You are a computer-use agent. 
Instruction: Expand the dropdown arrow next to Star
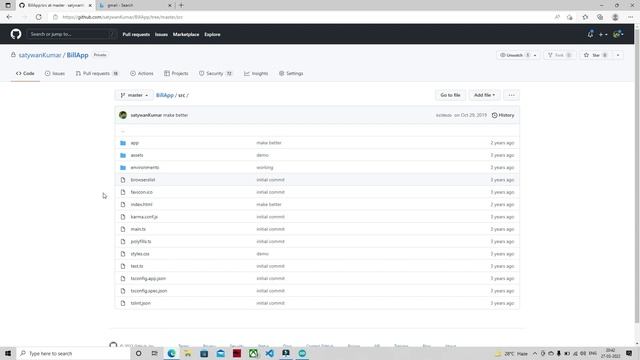coord(618,55)
